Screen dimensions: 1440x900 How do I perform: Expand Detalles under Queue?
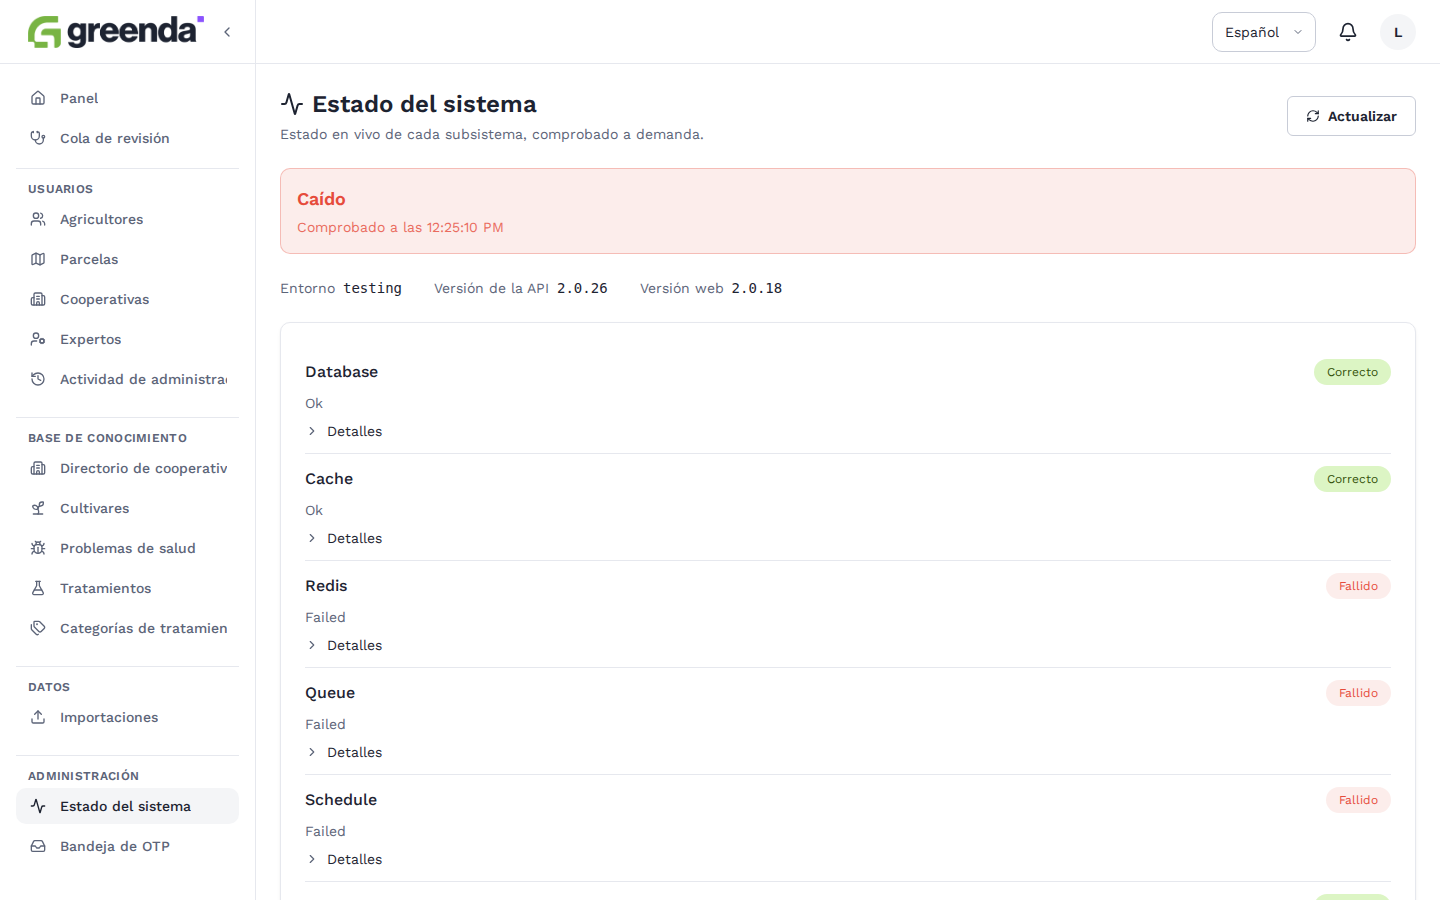pos(345,752)
